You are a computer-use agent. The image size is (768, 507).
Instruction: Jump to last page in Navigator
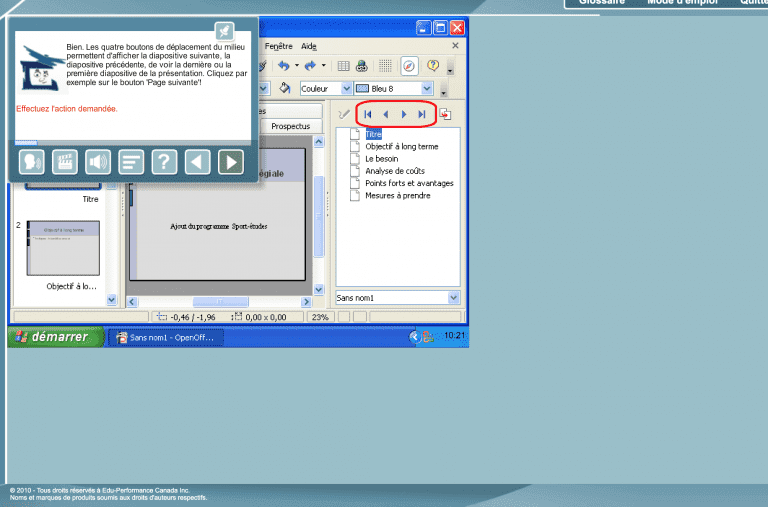coord(422,114)
